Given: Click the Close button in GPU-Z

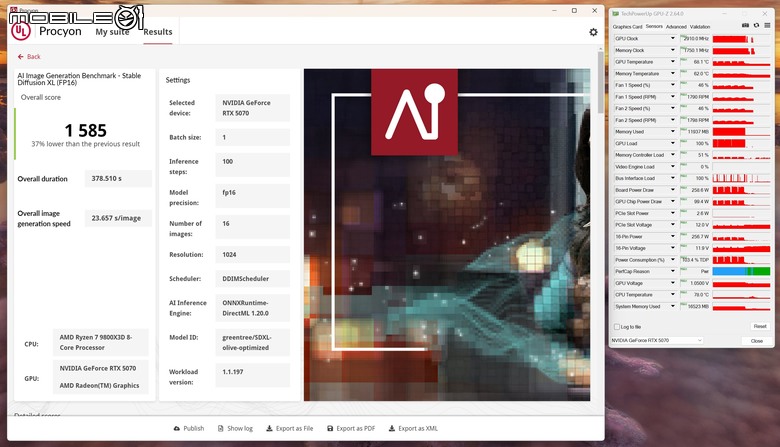Looking at the screenshot, I should point(757,341).
